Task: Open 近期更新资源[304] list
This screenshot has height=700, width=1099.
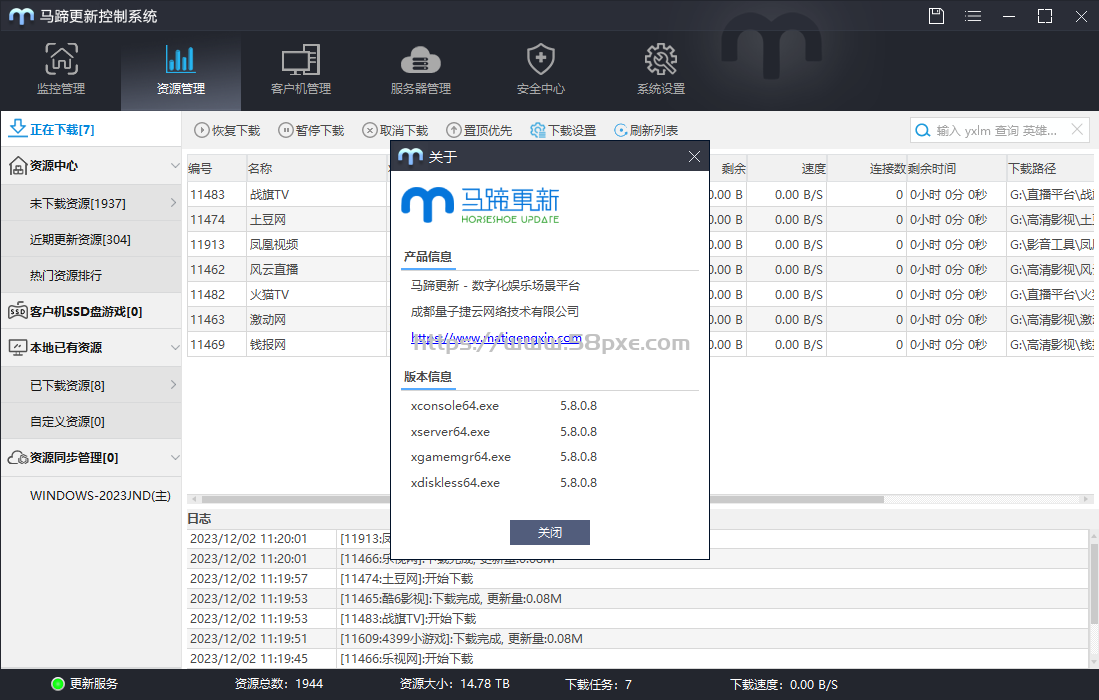Action: (91, 240)
